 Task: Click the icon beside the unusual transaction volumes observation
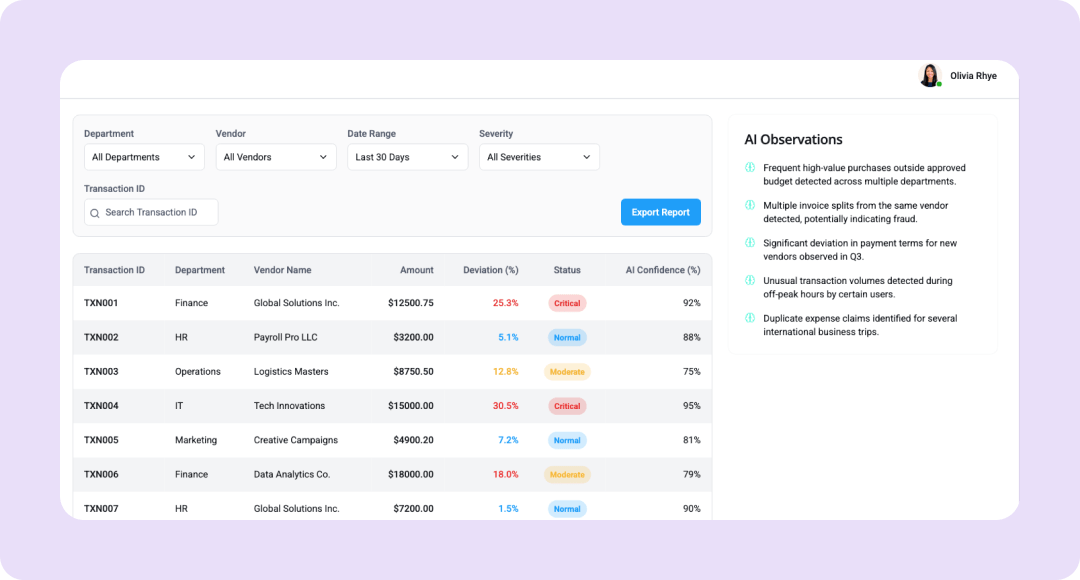click(750, 281)
